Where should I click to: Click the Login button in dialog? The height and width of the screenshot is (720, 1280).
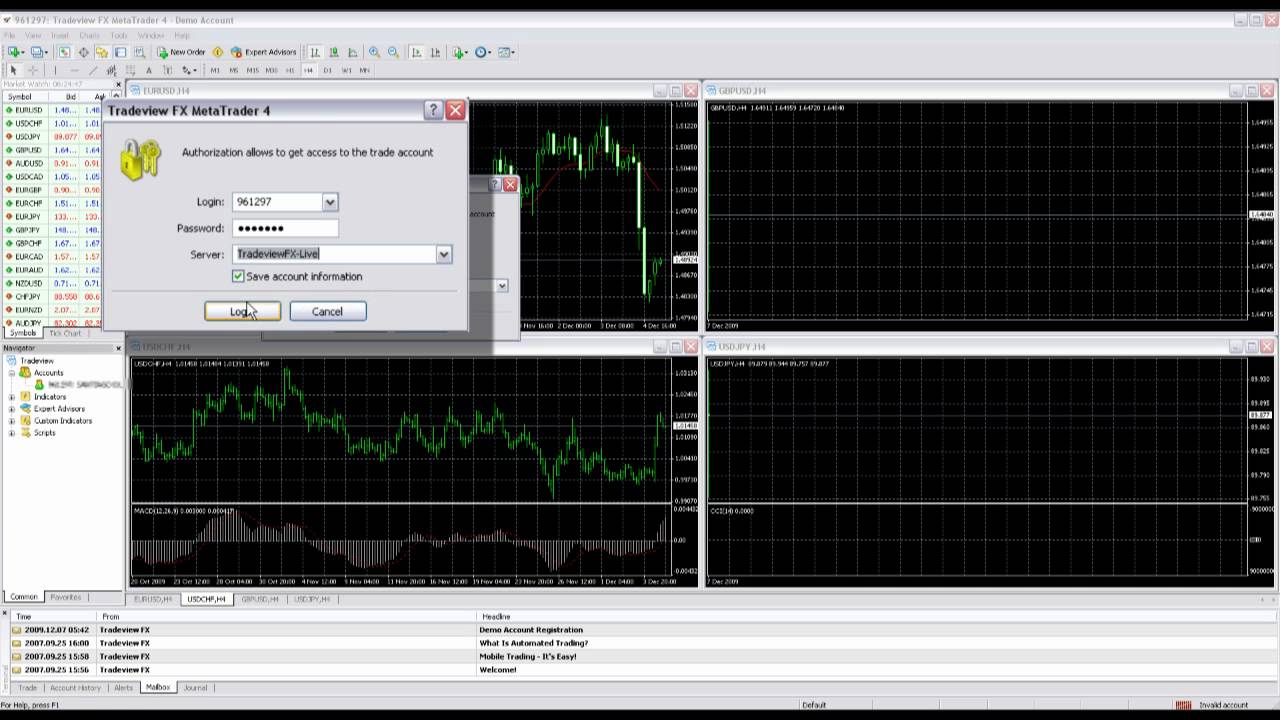[x=242, y=311]
